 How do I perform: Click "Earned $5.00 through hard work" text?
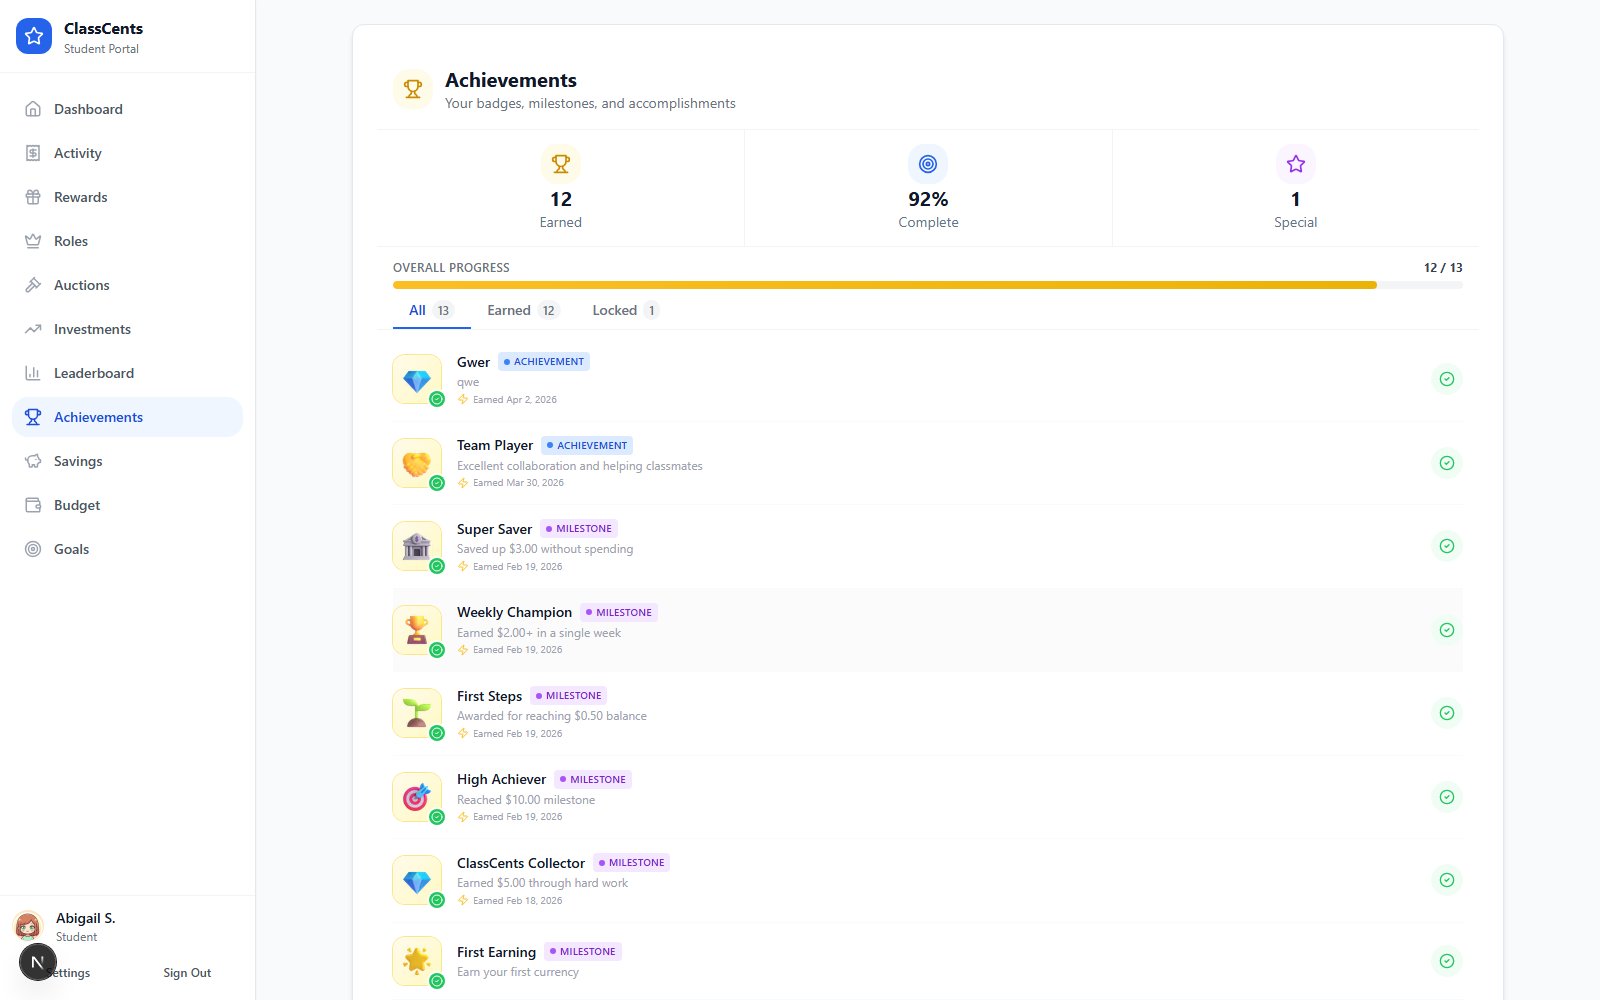pos(543,883)
